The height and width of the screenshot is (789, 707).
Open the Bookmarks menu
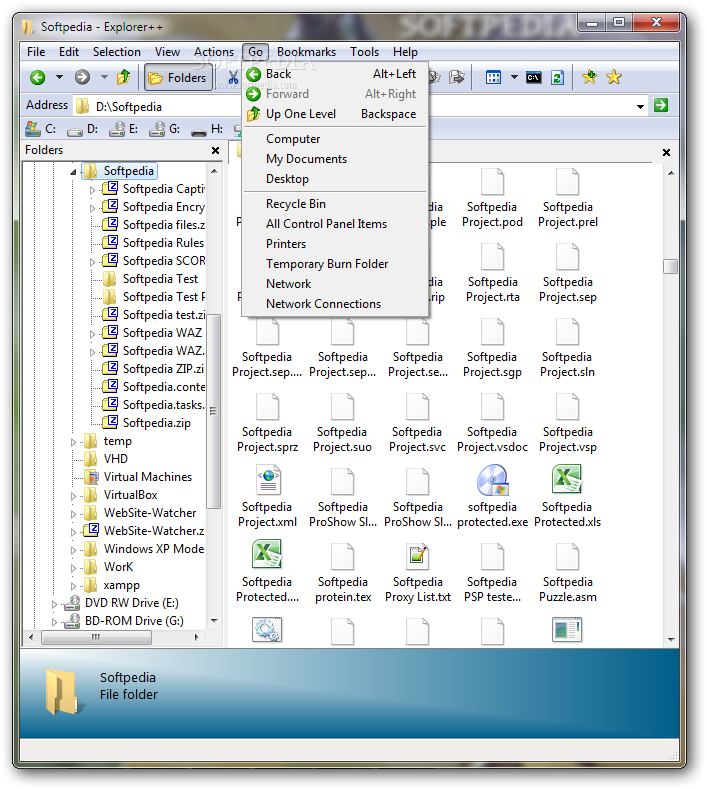point(306,52)
